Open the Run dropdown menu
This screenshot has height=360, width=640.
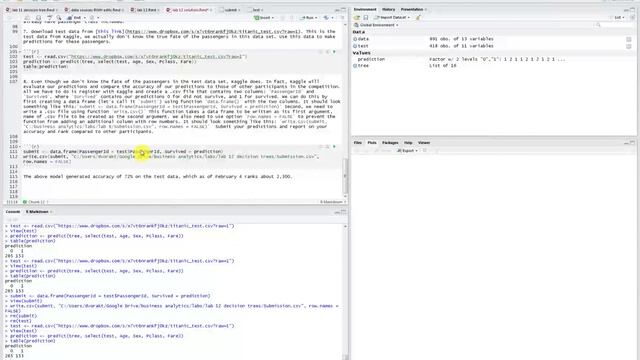tap(309, 18)
